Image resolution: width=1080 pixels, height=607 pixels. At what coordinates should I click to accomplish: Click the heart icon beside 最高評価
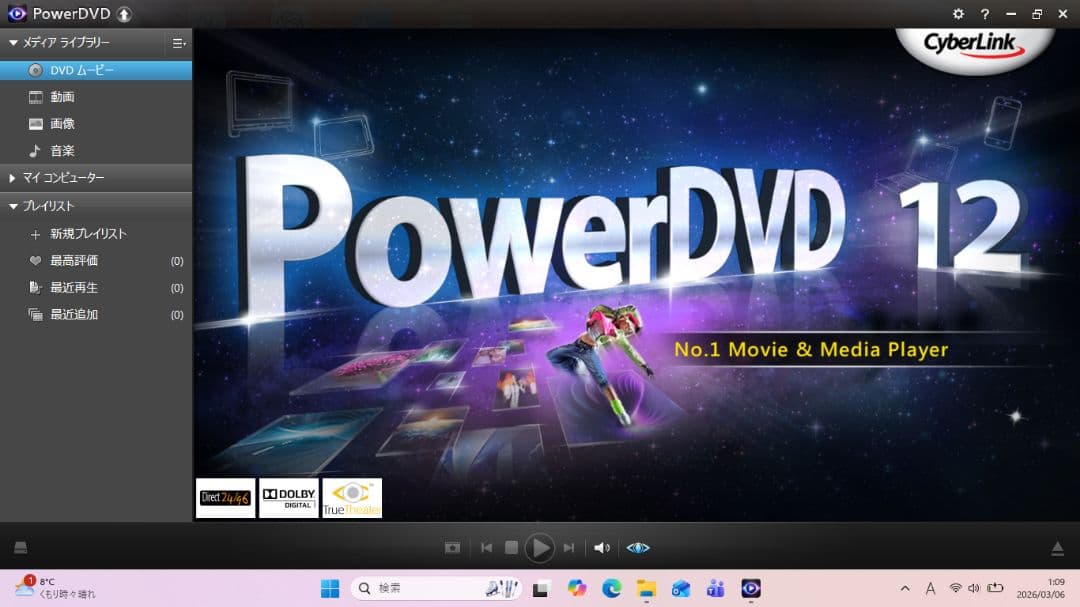tap(35, 260)
